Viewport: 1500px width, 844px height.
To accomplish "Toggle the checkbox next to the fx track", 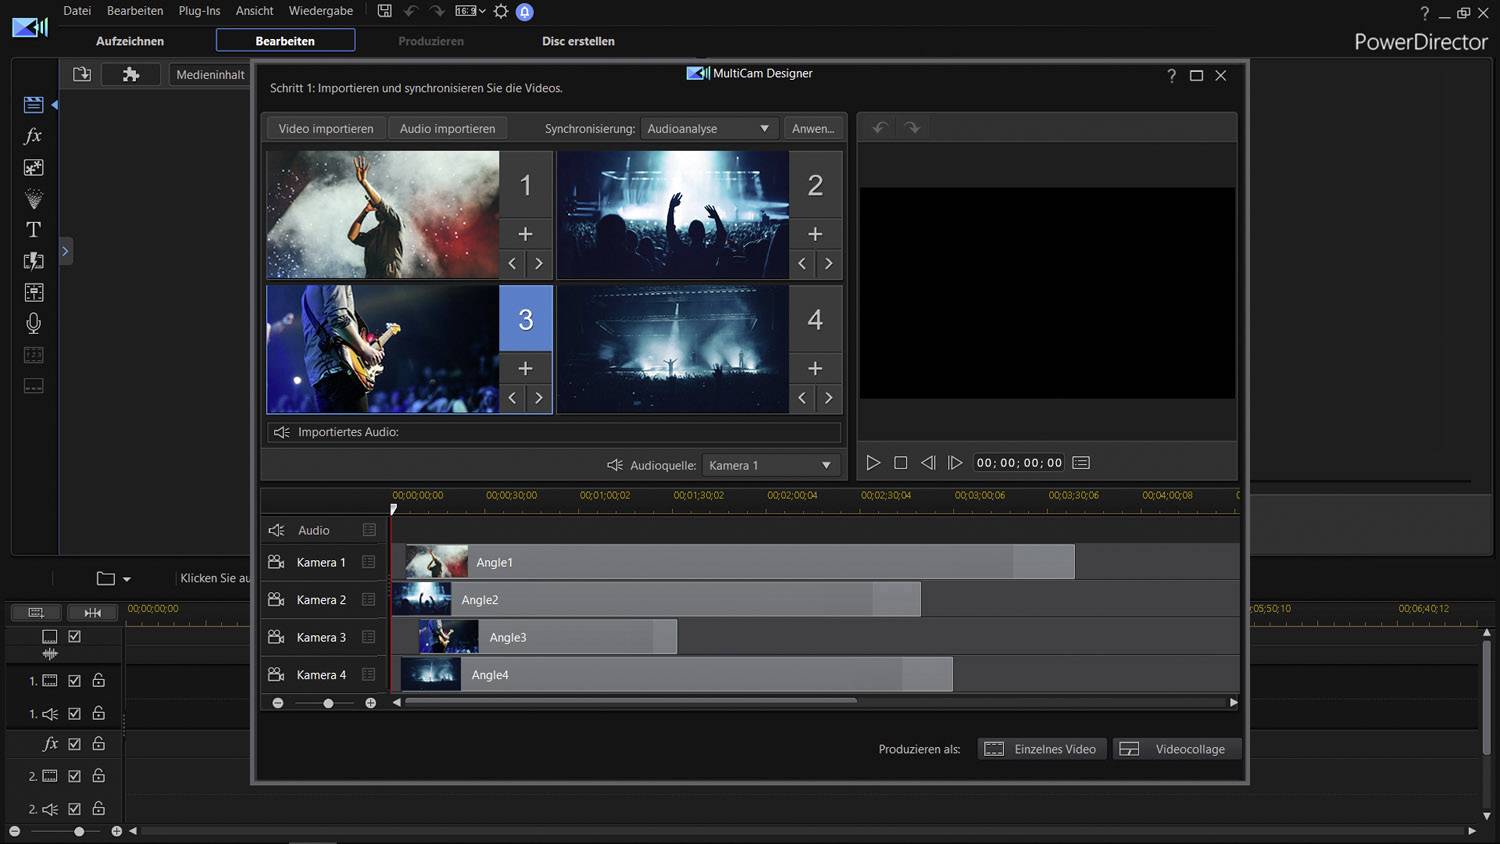I will (x=74, y=743).
